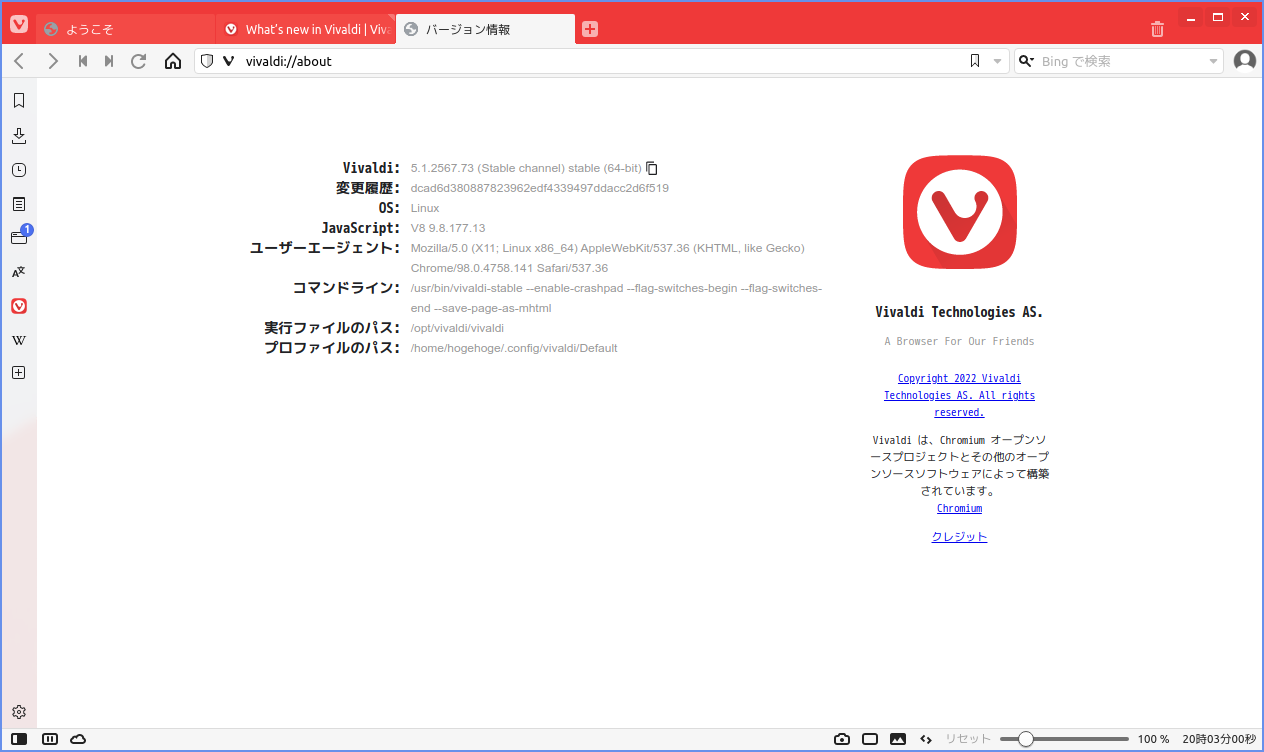The image size is (1264, 752).
Task: Capture page with camera icon
Action: [x=842, y=739]
